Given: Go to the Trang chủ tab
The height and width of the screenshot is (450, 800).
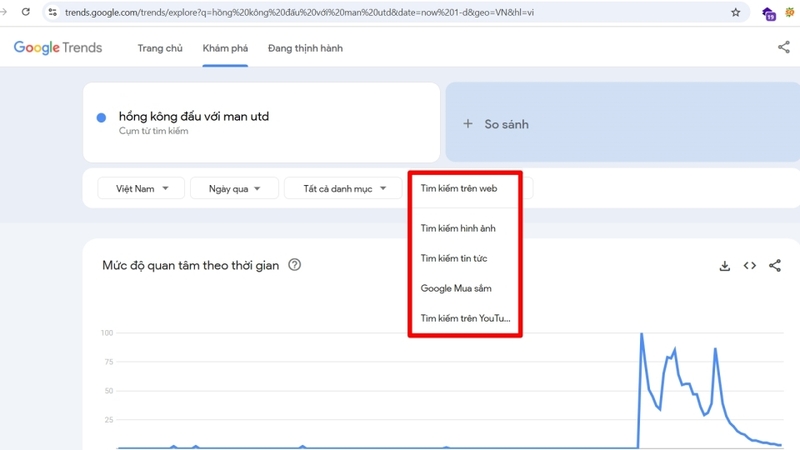Looking at the screenshot, I should point(160,48).
